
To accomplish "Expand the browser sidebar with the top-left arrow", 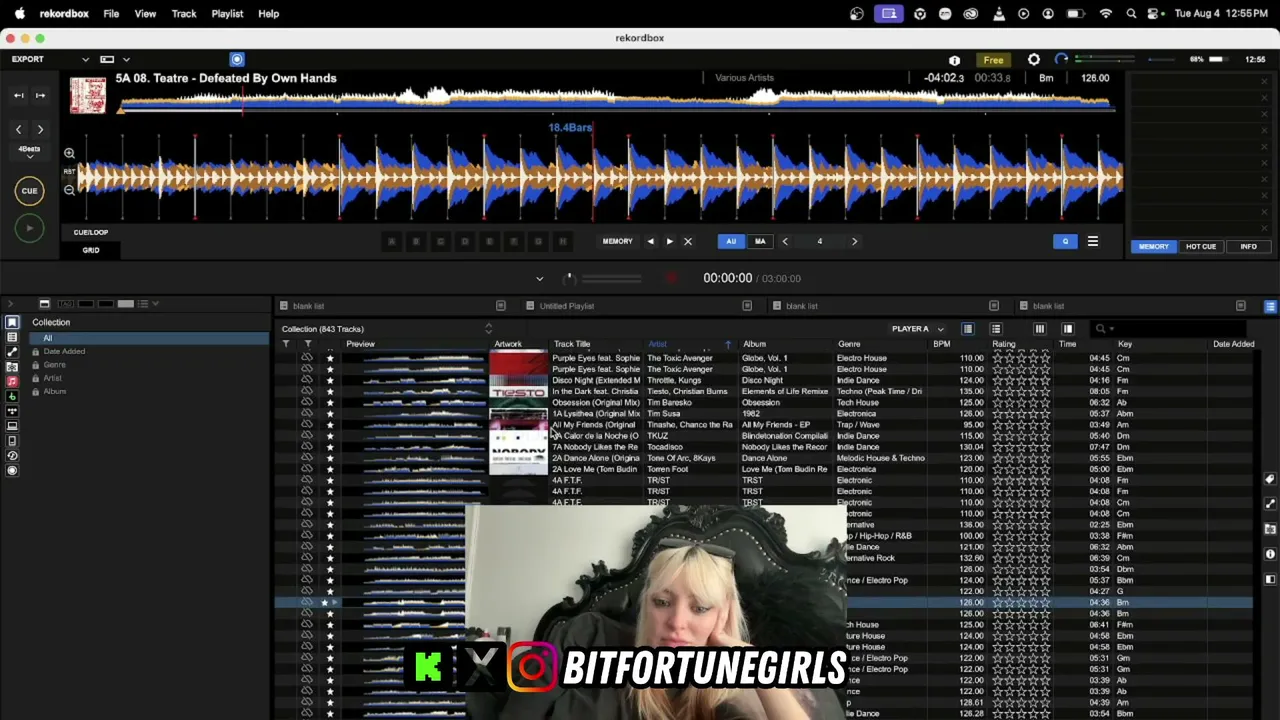I will click(x=9, y=304).
